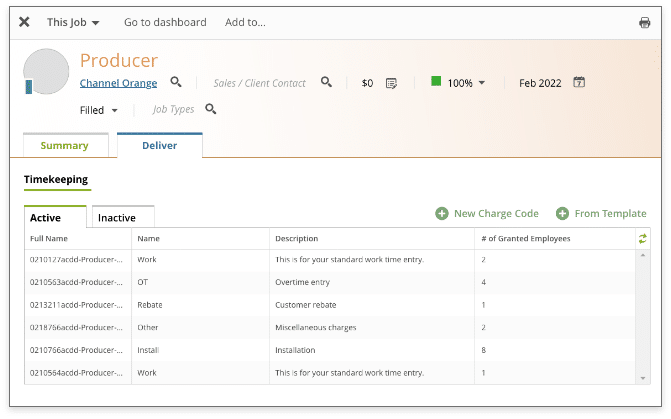The image size is (671, 419).
Task: Click the Sales / Client Contact search icon
Action: pyautogui.click(x=327, y=82)
